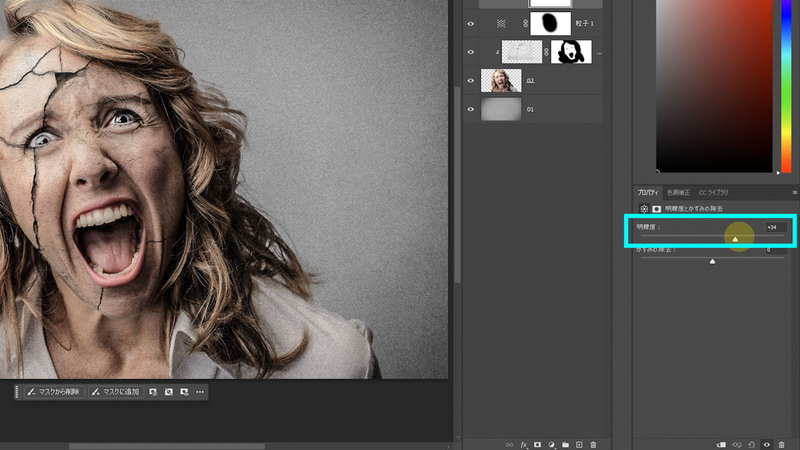Click the Layers panel vertical scrollbar
The image size is (800, 450).
[458, 185]
